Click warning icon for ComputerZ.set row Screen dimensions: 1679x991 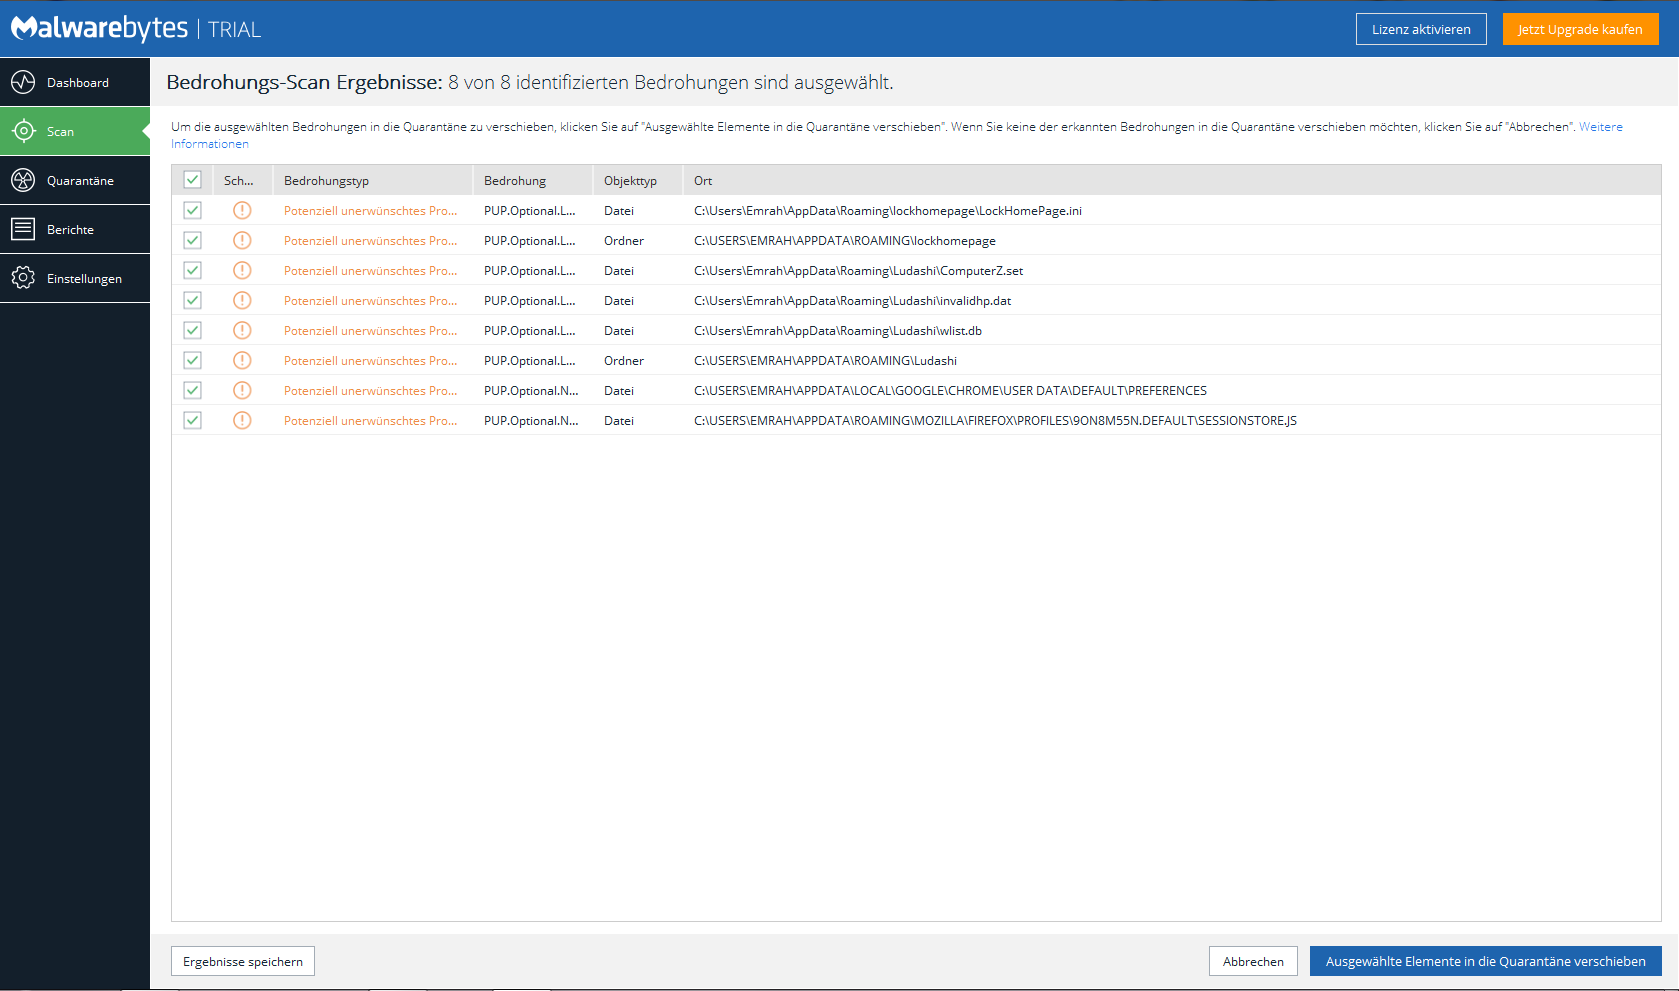click(x=242, y=270)
